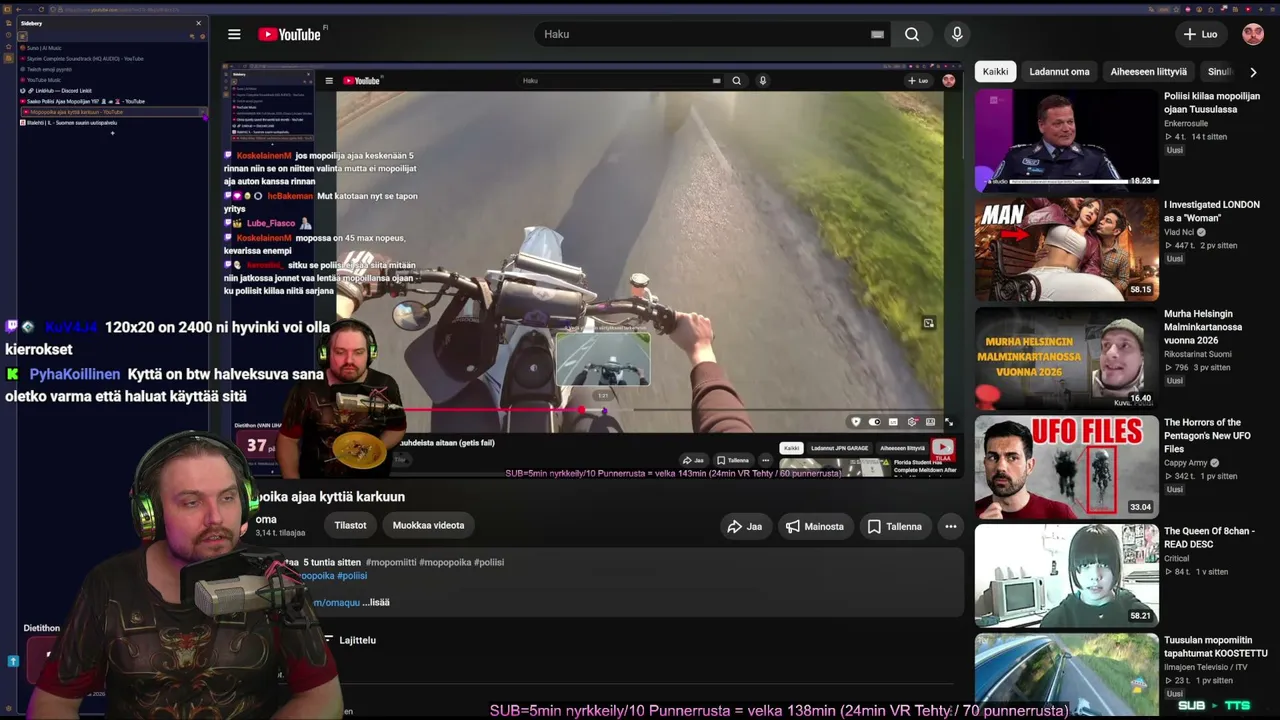Screen dimensions: 1280x720
Task: Open the hamburger menu in inner YouTube video
Action: pos(329,81)
